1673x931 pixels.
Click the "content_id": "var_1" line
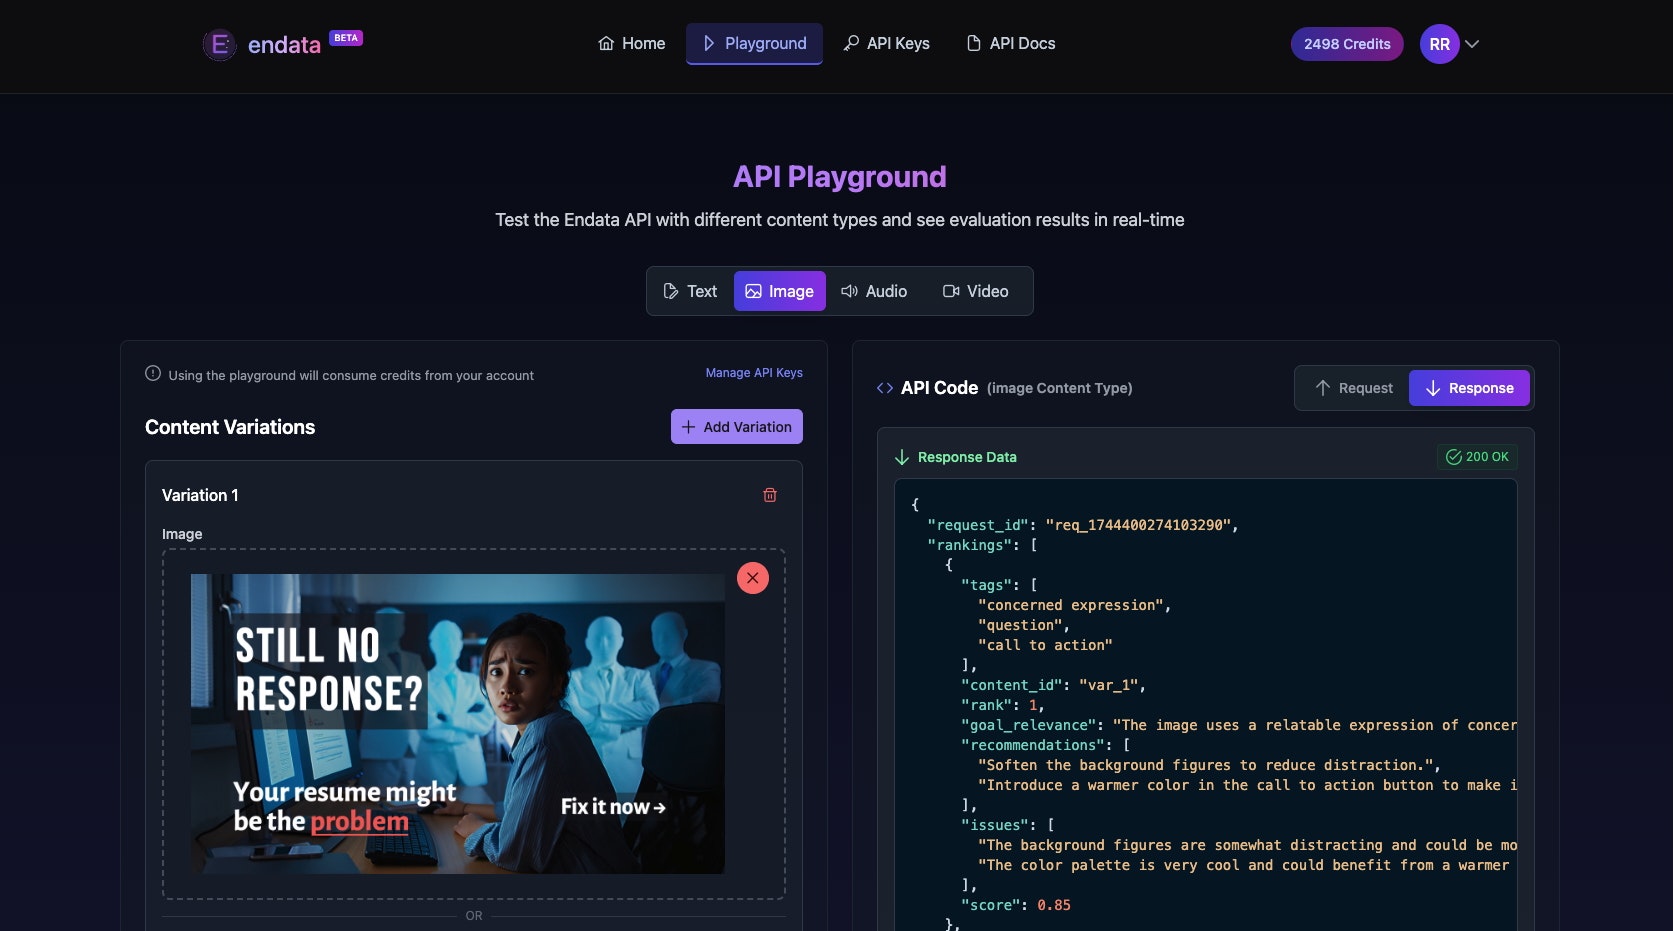pos(1053,685)
